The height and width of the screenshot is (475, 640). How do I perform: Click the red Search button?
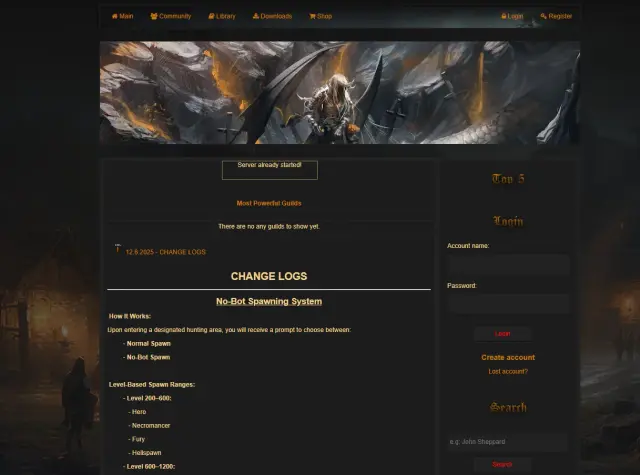pyautogui.click(x=502, y=464)
